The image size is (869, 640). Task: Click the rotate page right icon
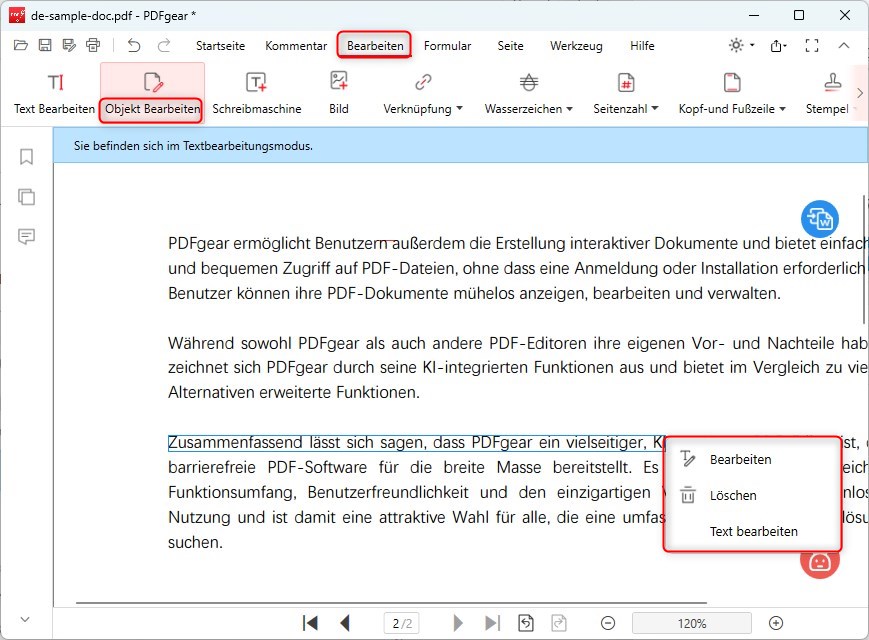coord(559,623)
